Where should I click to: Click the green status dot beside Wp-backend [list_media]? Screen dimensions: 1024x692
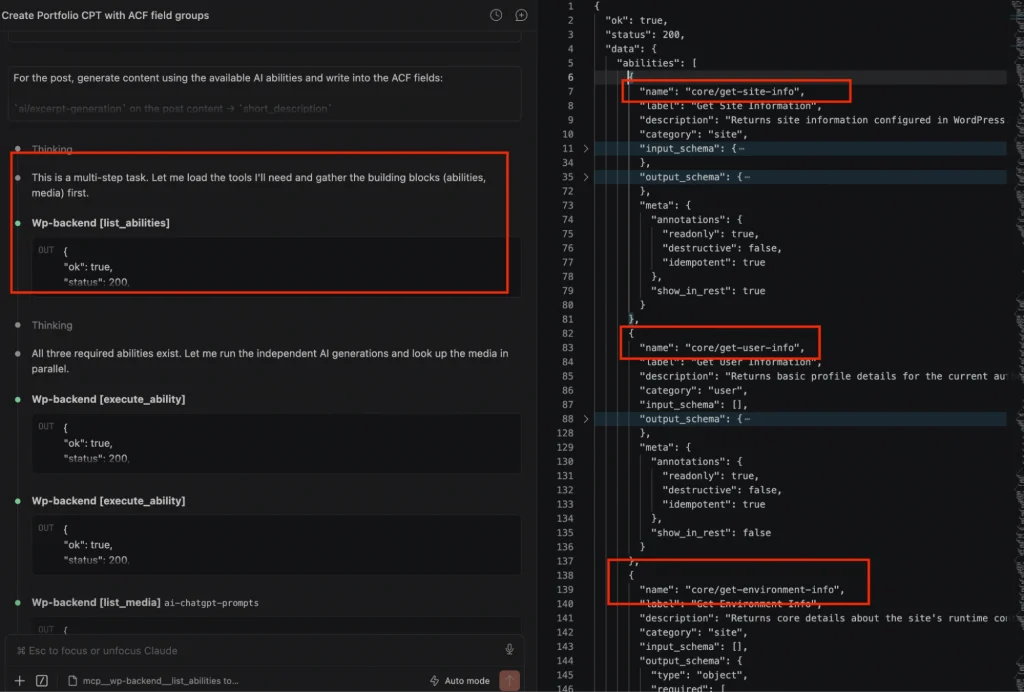point(18,603)
